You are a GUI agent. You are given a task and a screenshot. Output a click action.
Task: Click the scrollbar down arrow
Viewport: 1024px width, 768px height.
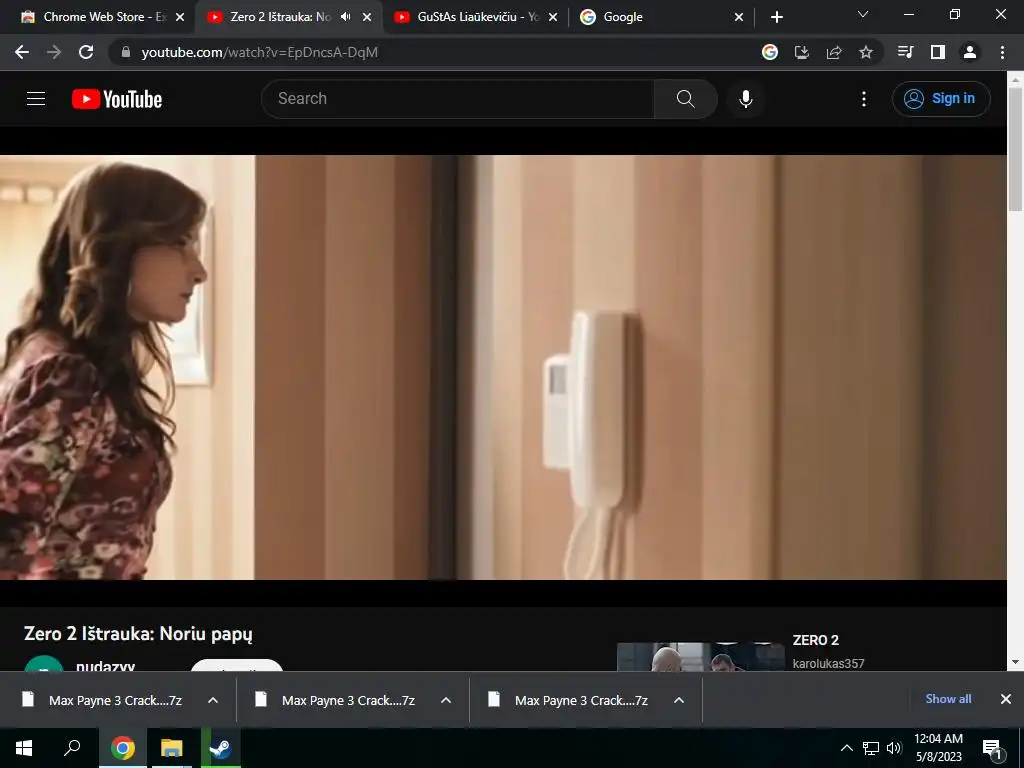click(1015, 662)
